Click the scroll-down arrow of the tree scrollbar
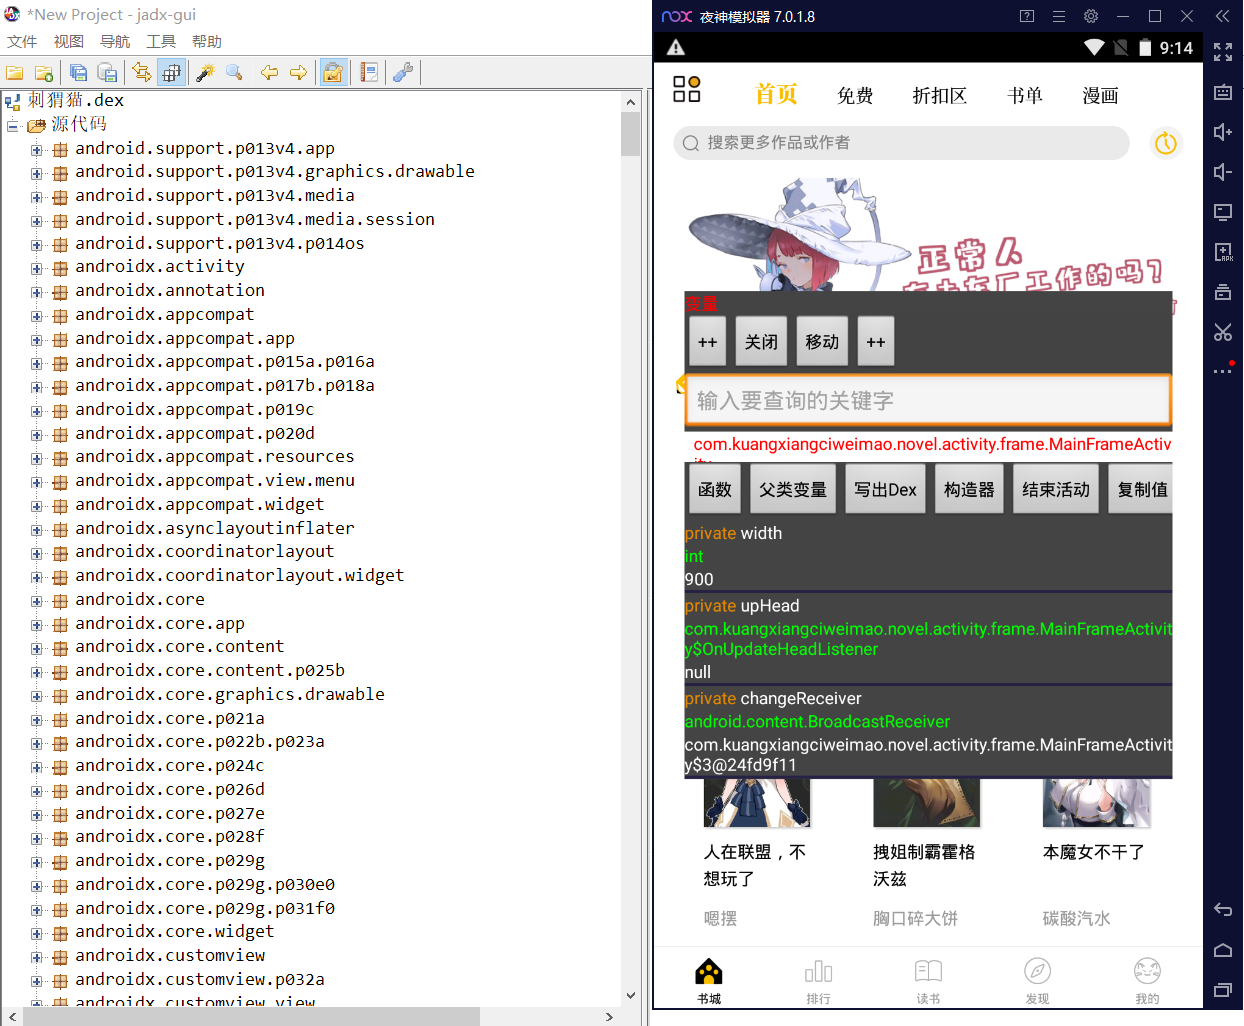Image resolution: width=1244 pixels, height=1026 pixels. 630,996
